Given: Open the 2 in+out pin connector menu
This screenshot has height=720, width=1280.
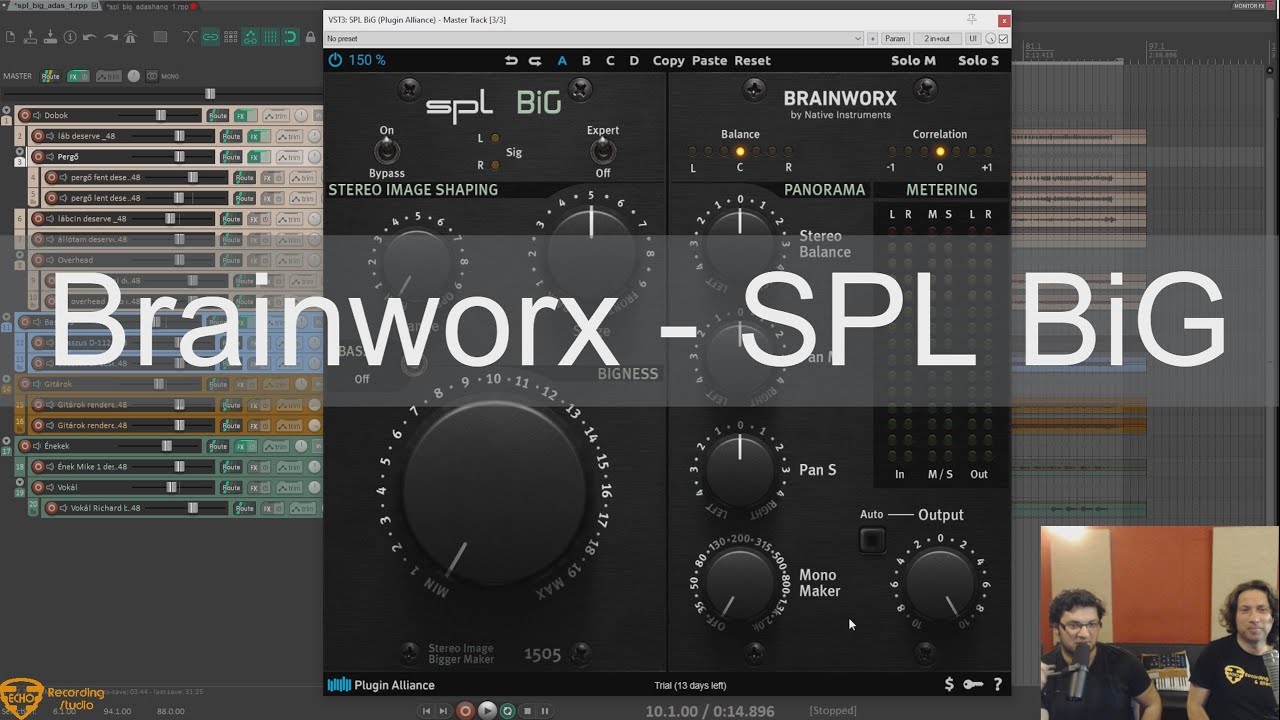Looking at the screenshot, I should coord(937,38).
